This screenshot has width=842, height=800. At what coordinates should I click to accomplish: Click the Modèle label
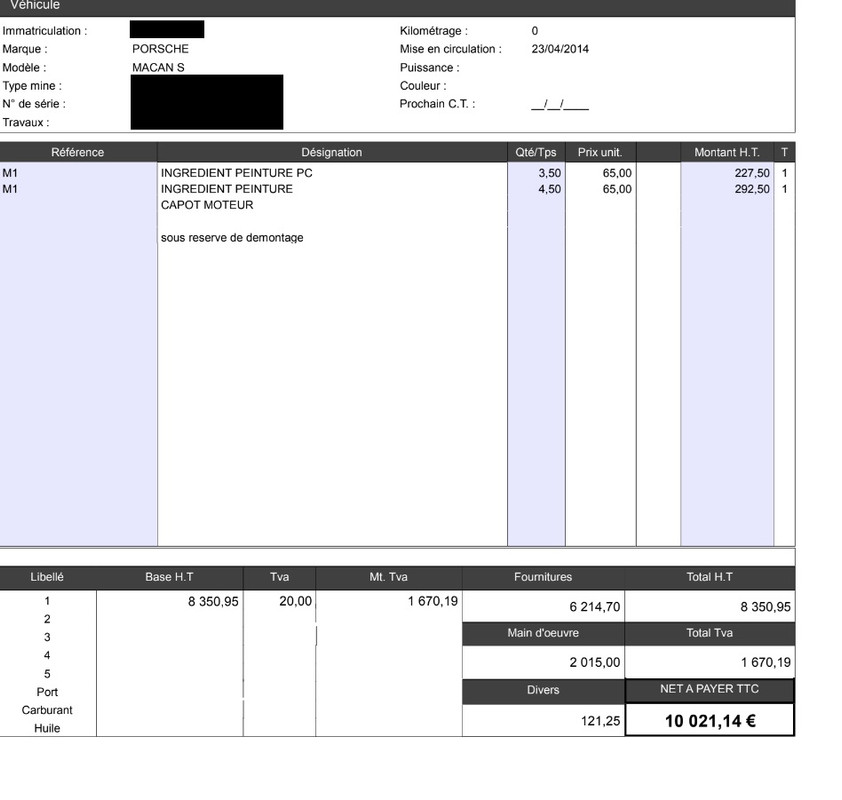[24, 68]
